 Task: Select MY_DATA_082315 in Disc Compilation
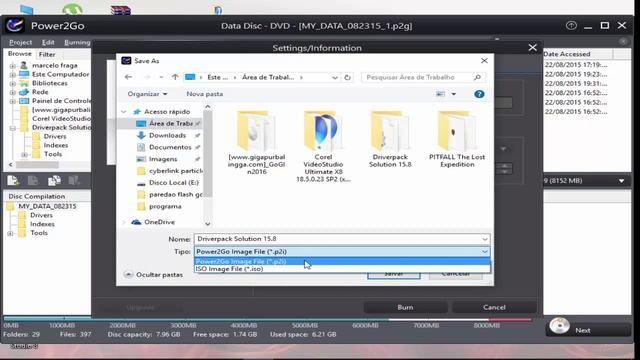47,206
